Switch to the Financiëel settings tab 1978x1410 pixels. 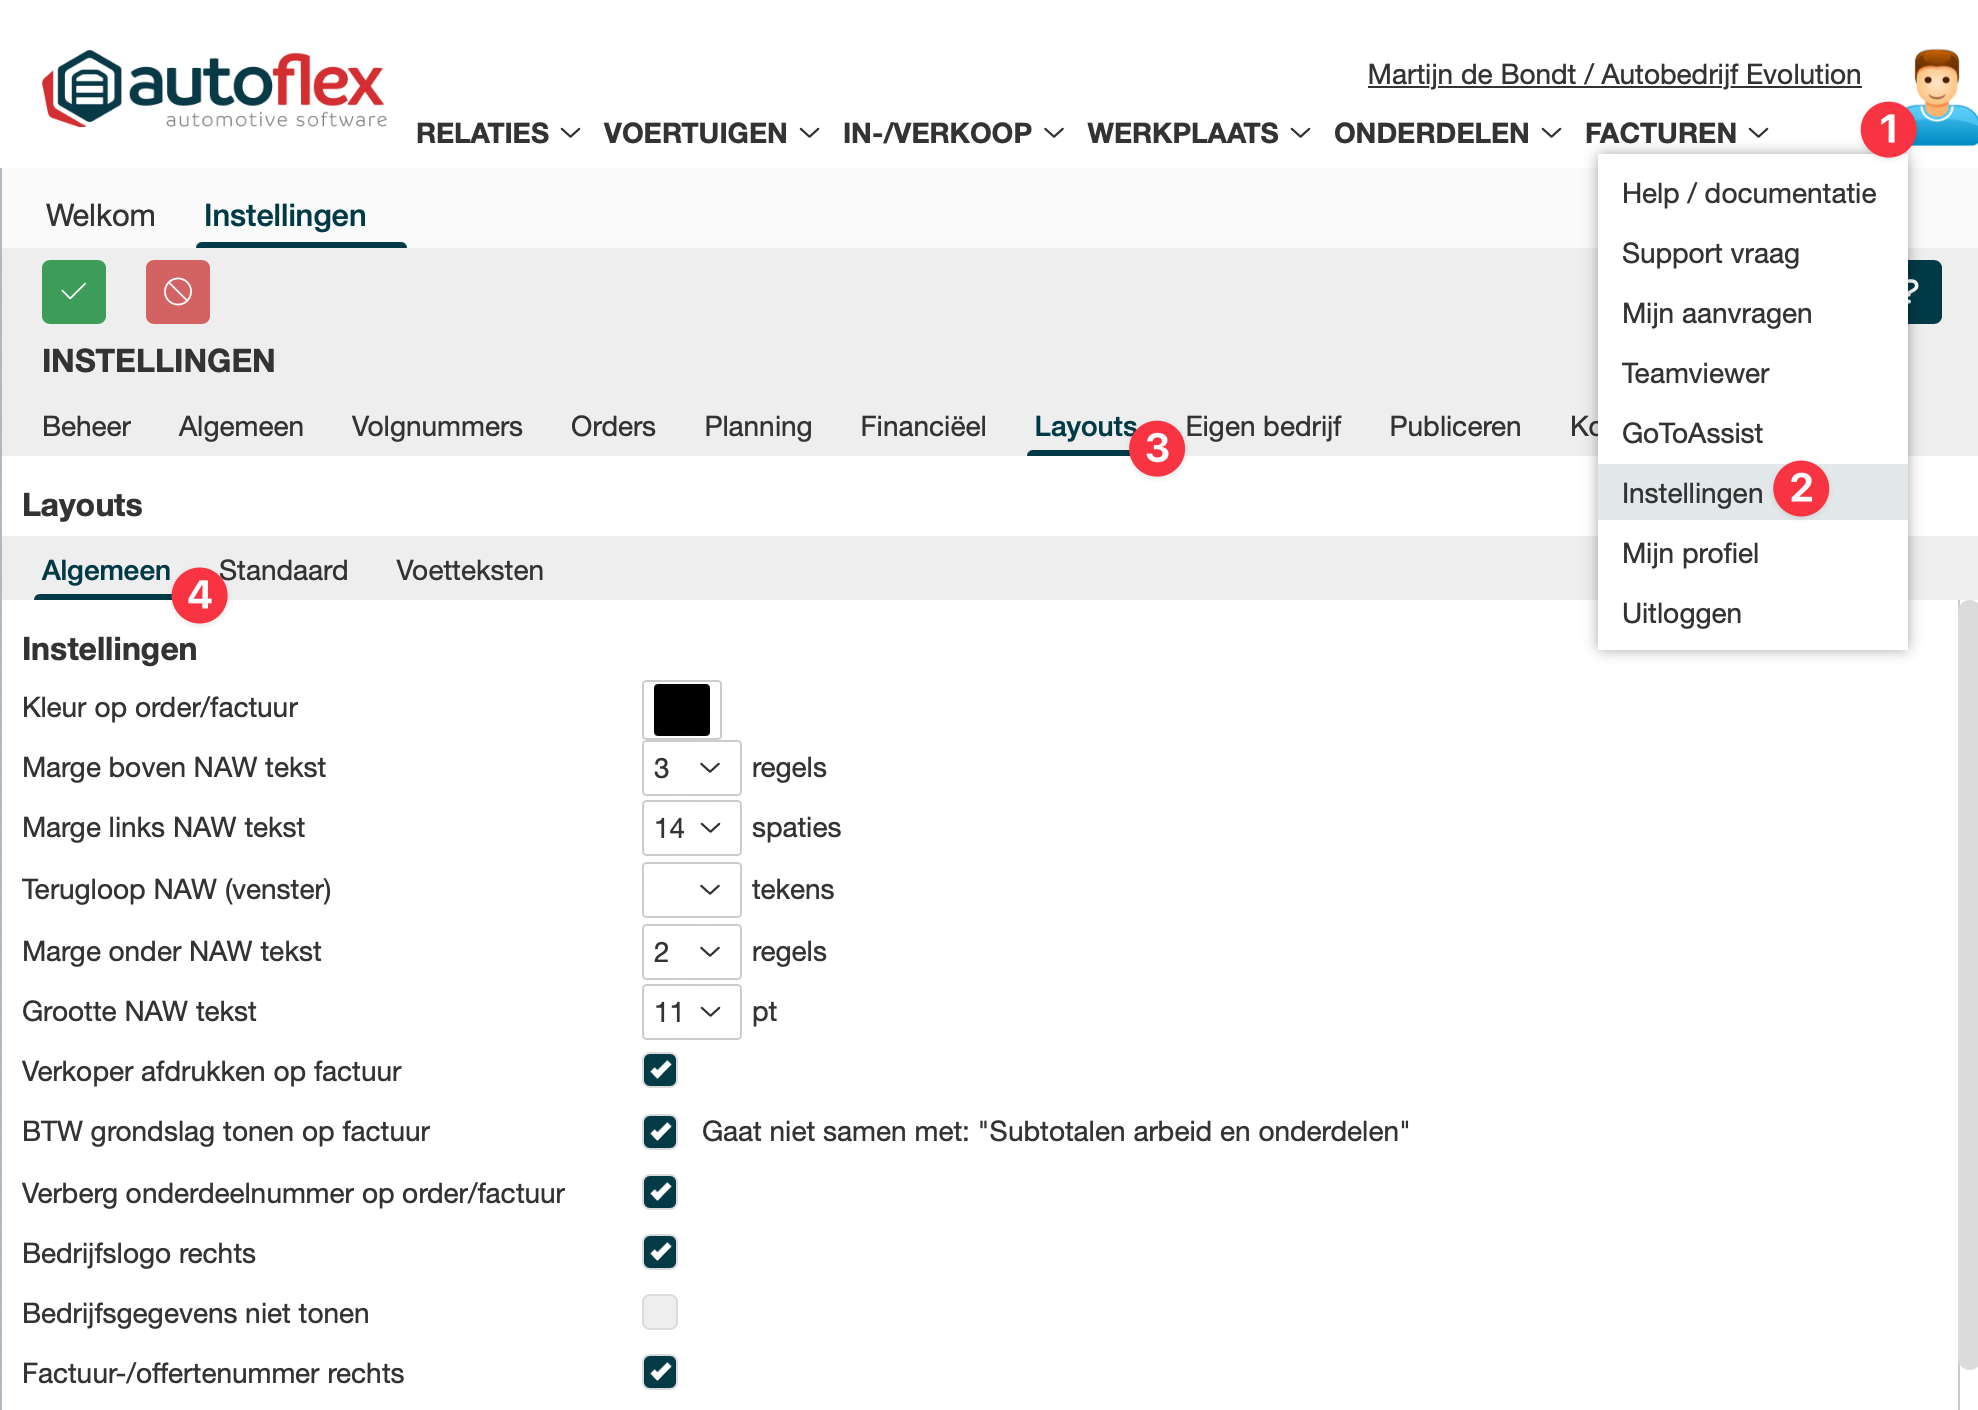click(x=922, y=426)
